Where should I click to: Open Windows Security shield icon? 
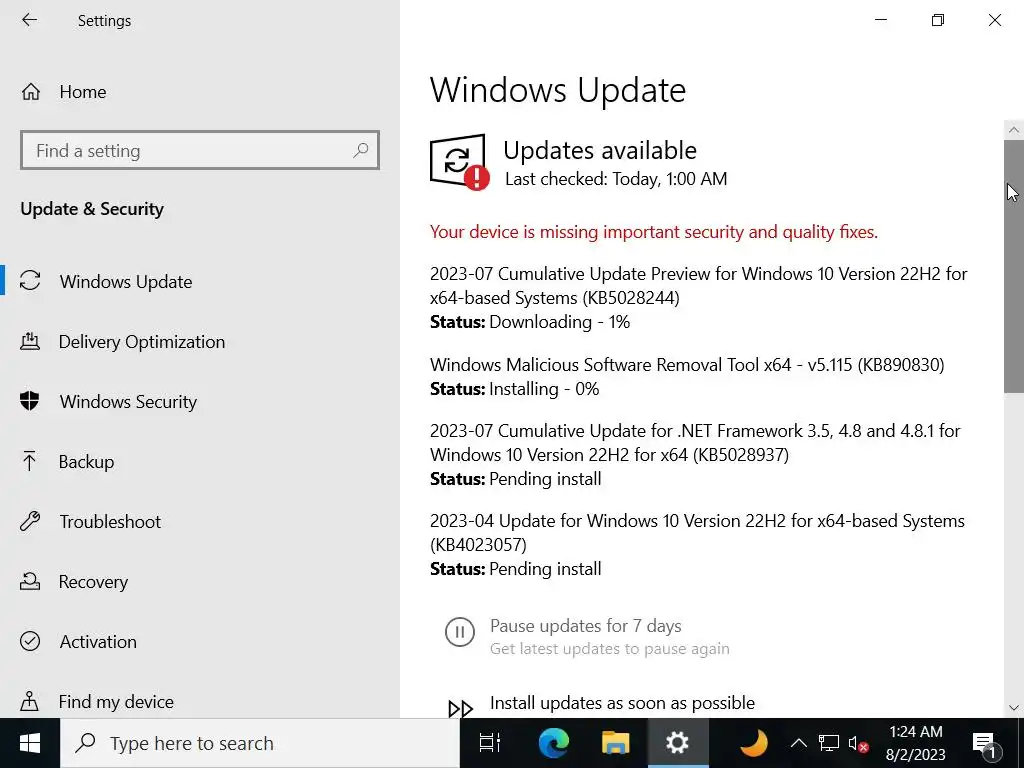pyautogui.click(x=30, y=401)
